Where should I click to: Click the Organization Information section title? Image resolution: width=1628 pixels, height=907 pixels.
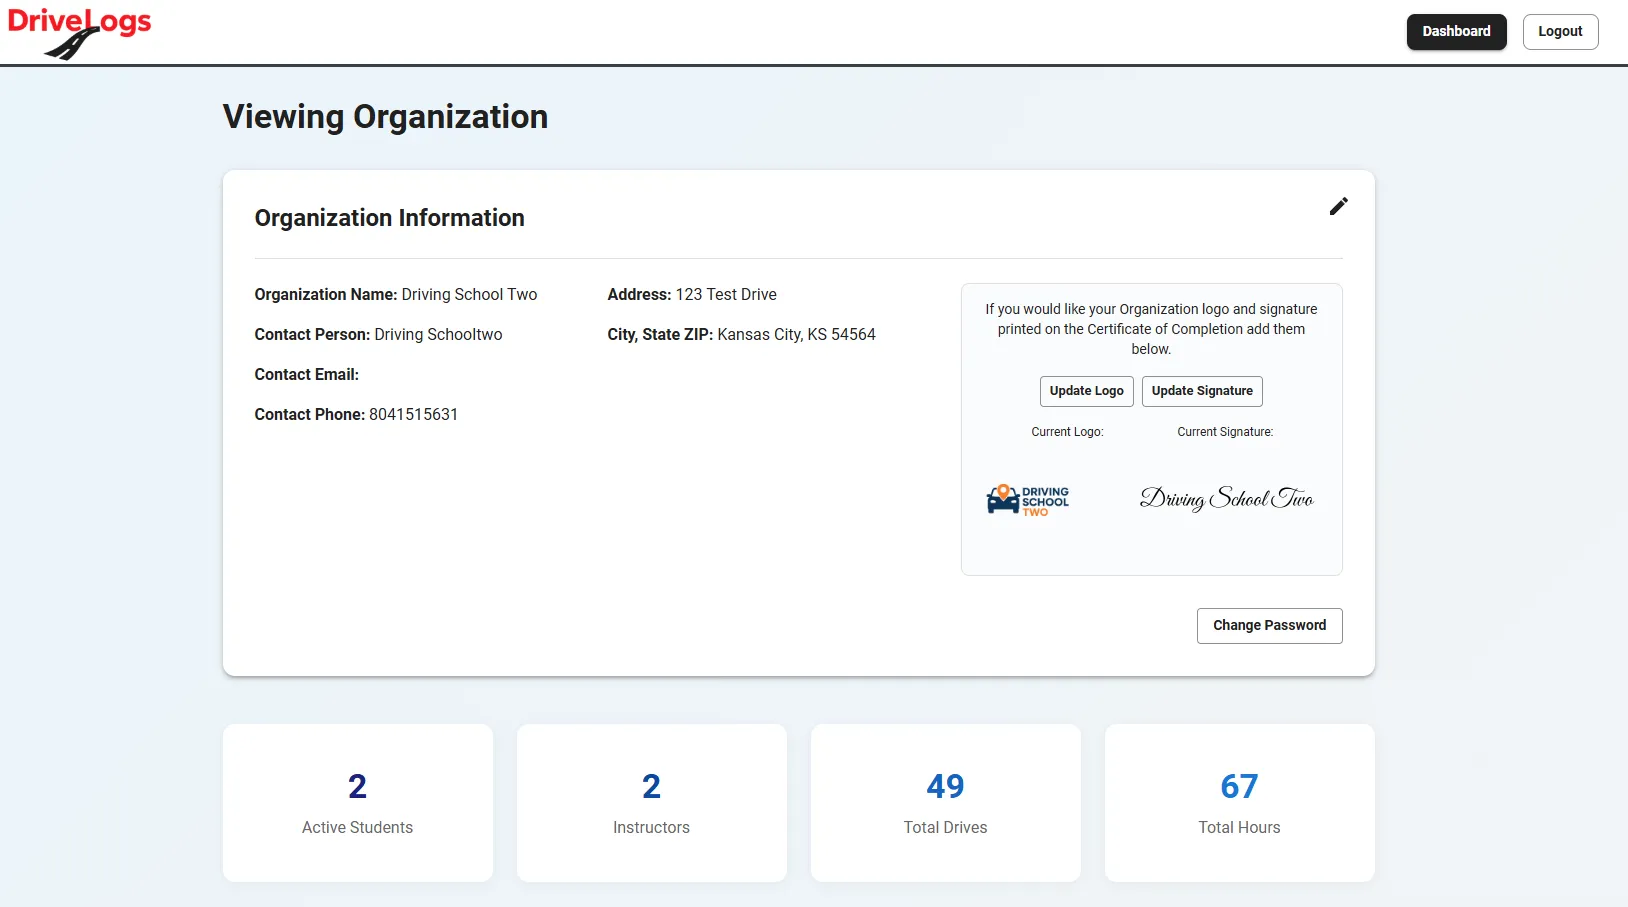[389, 218]
